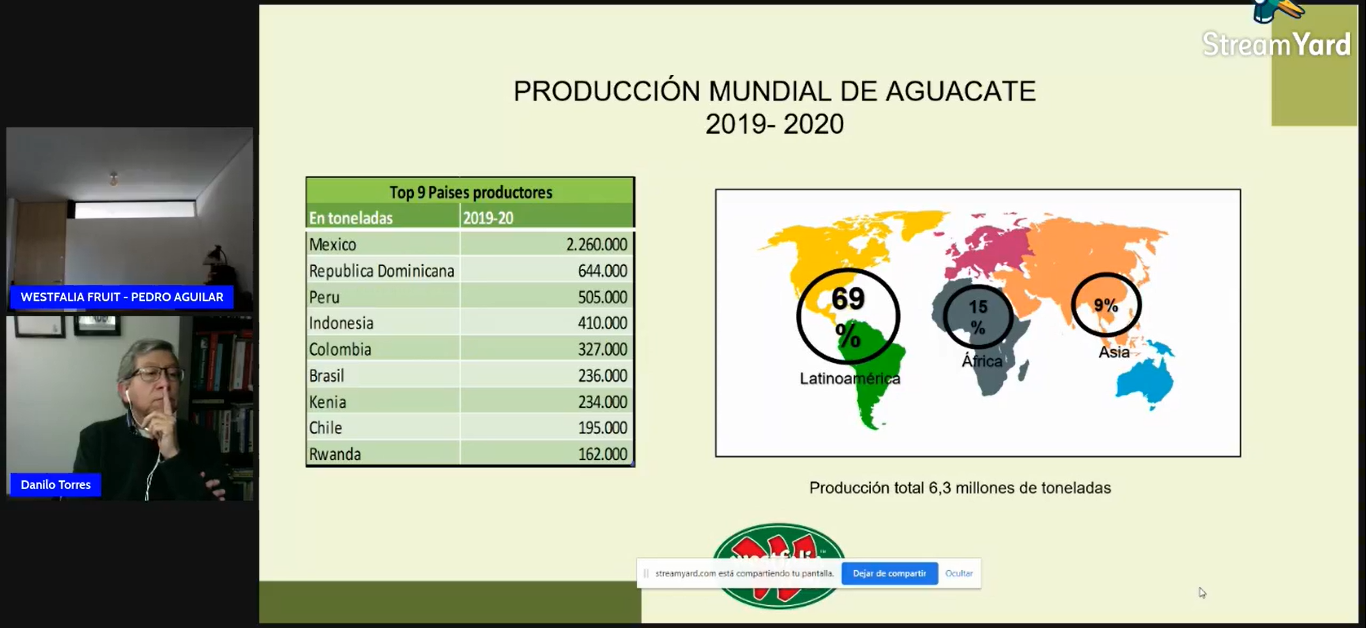The width and height of the screenshot is (1366, 628).
Task: Click the slide title 'Producción Mundial de Aguacate'
Action: pos(774,92)
